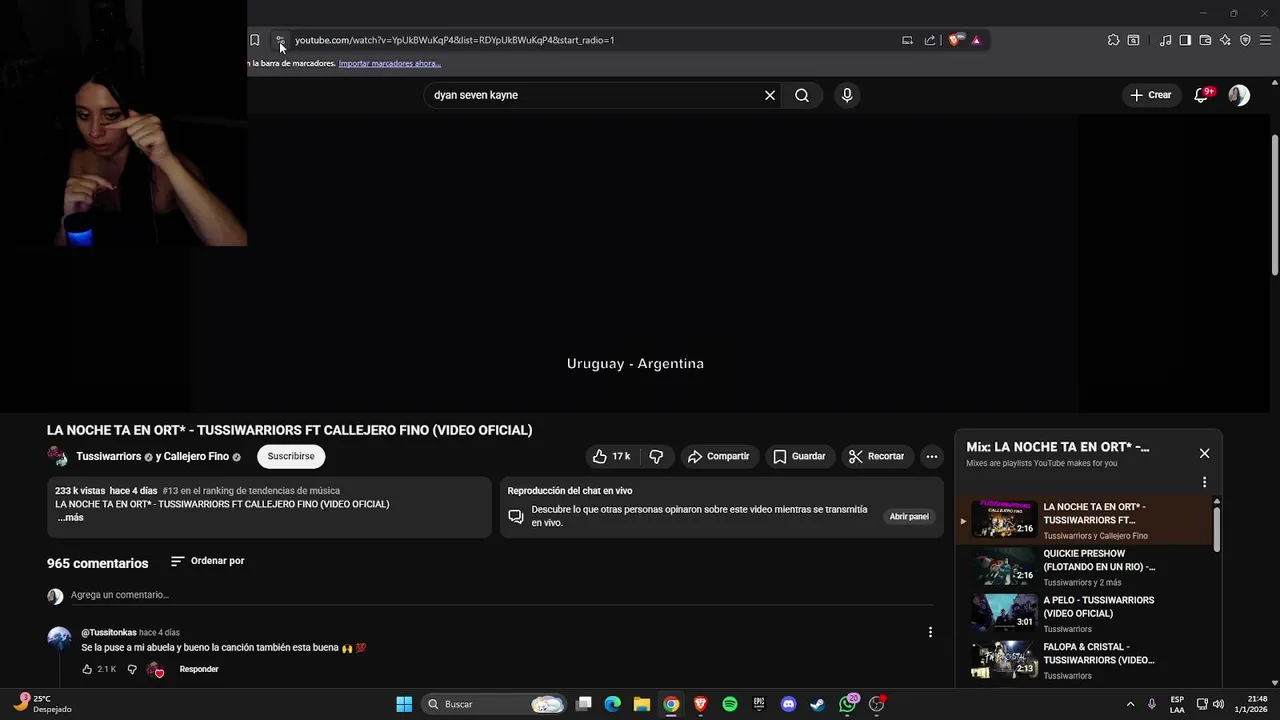Open Callejero Fino channel link
Viewport: 1280px width, 720px height.
pos(196,456)
